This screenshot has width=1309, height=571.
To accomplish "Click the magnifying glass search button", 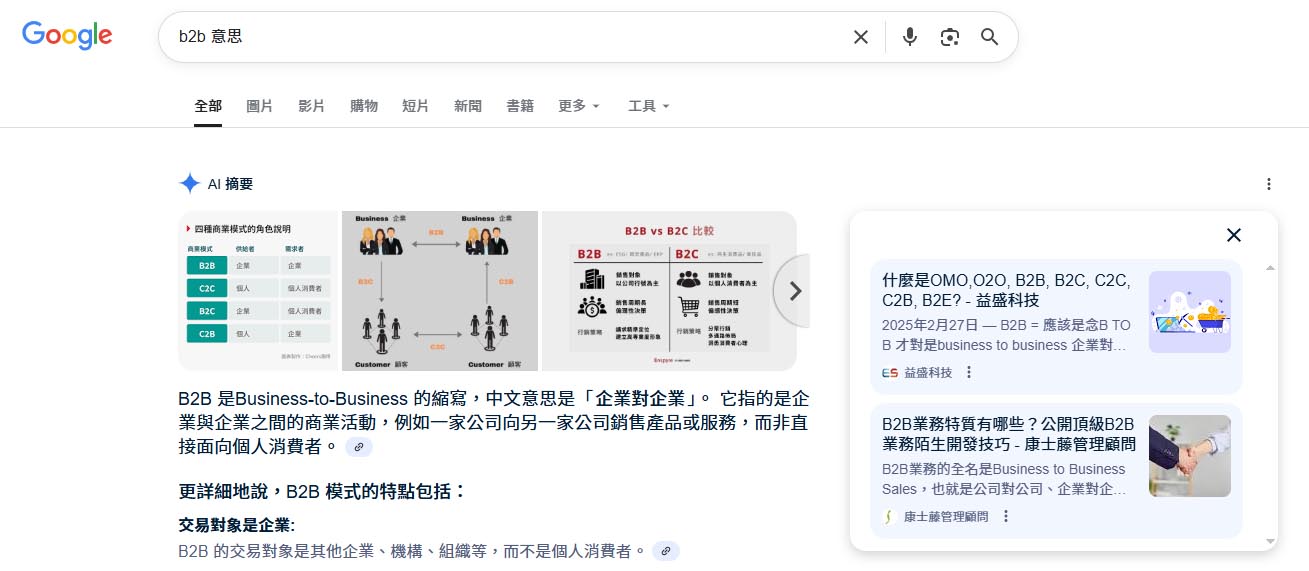I will 989,37.
